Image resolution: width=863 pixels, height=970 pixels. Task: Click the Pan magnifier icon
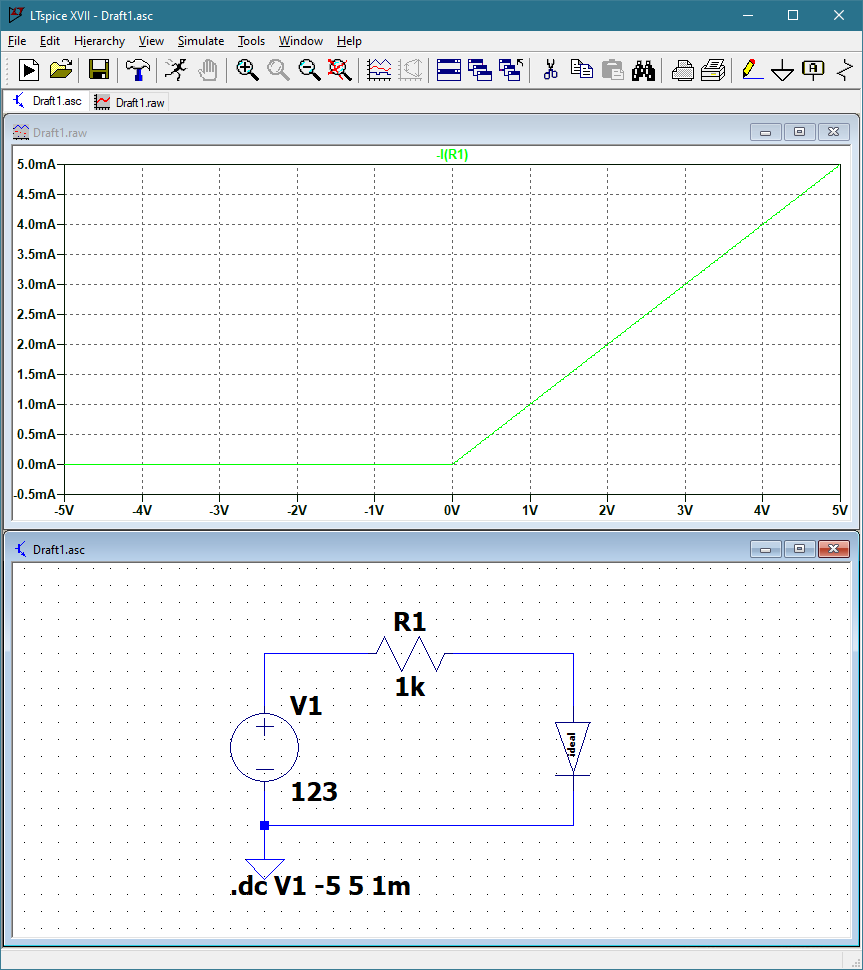[278, 70]
